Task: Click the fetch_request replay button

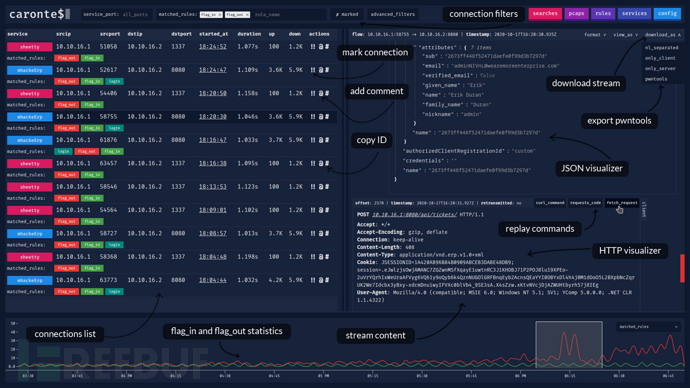Action: [622, 203]
